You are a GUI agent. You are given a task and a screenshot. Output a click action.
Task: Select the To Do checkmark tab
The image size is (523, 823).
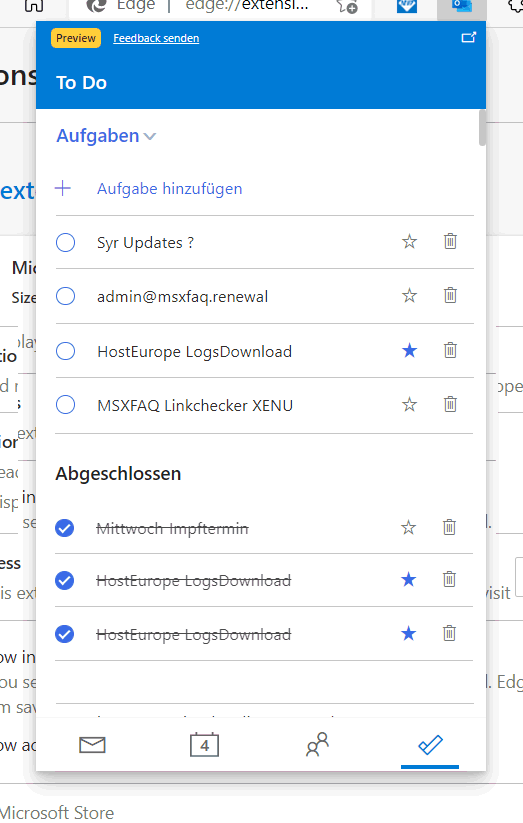point(430,744)
